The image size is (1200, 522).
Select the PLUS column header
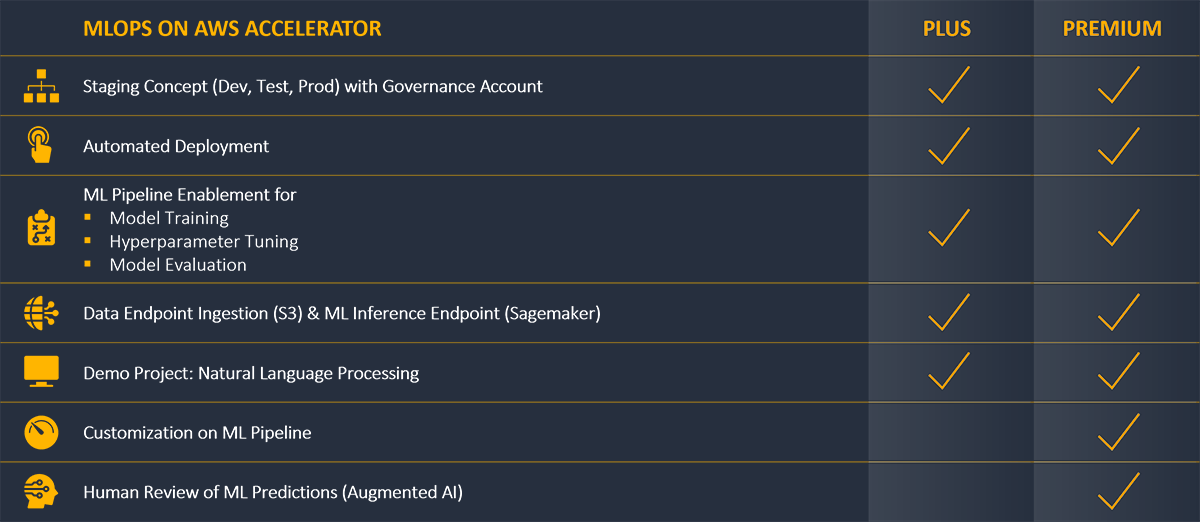point(947,29)
